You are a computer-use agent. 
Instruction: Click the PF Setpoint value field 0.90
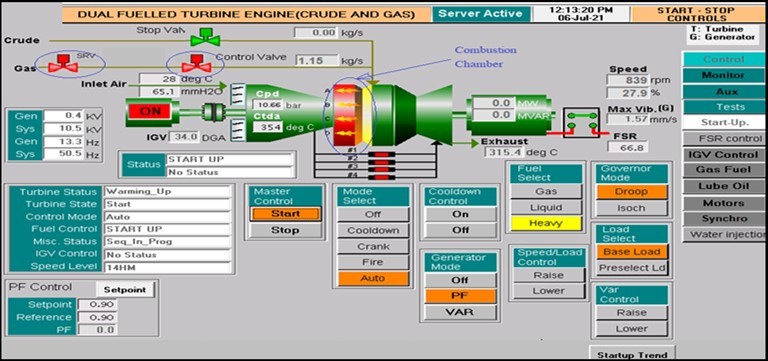[97, 305]
